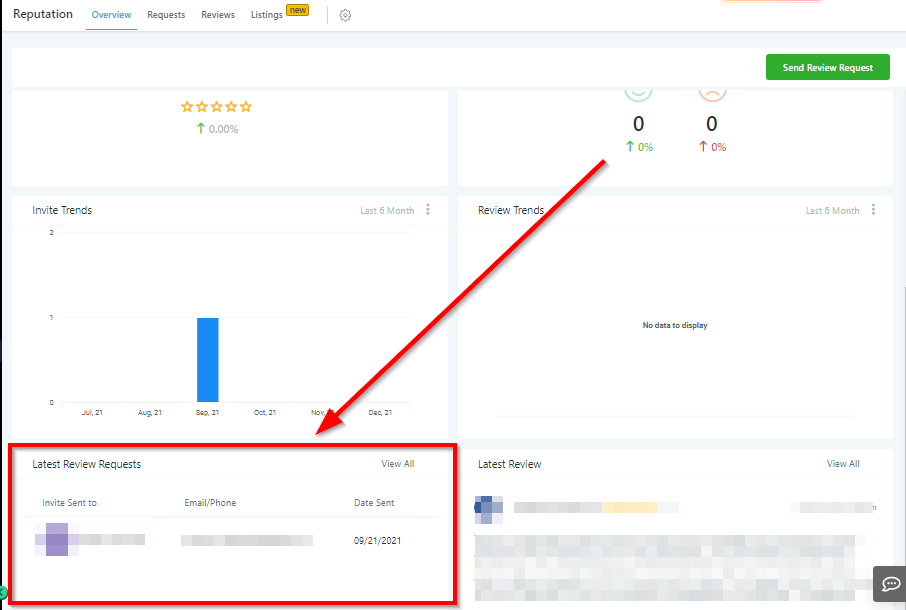Click the reviewer avatar in Latest Review
This screenshot has width=906, height=610.
(x=489, y=508)
